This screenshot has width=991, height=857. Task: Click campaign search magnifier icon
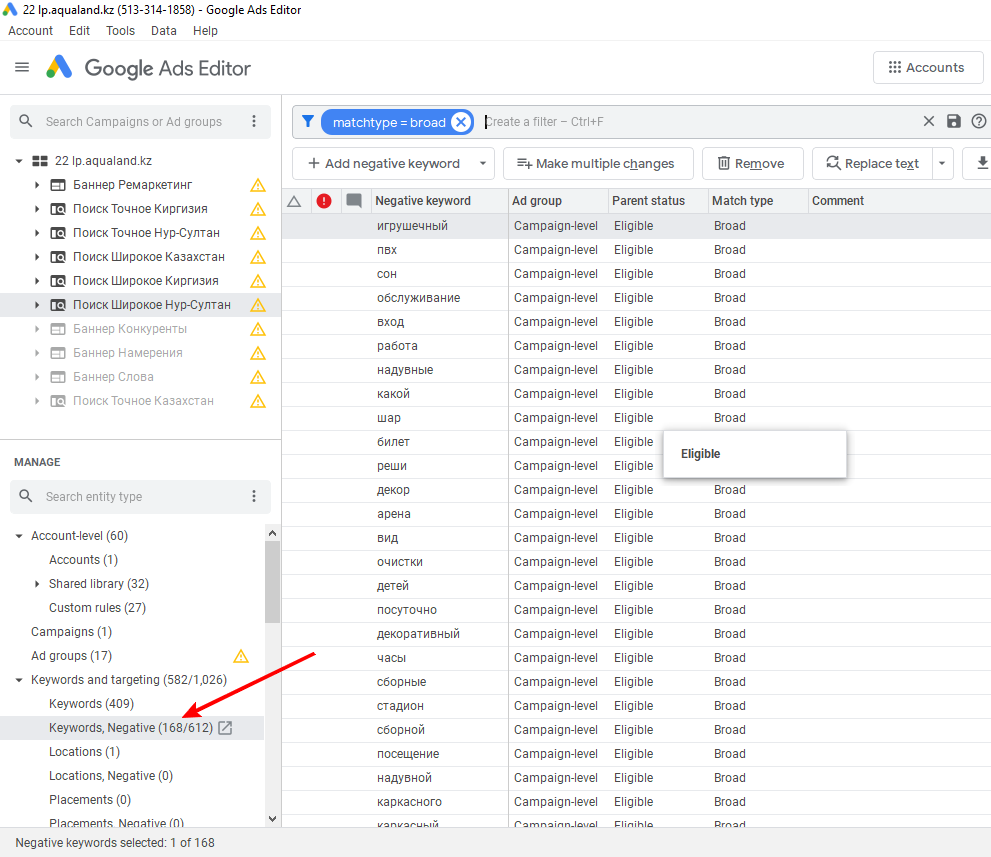coord(26,121)
